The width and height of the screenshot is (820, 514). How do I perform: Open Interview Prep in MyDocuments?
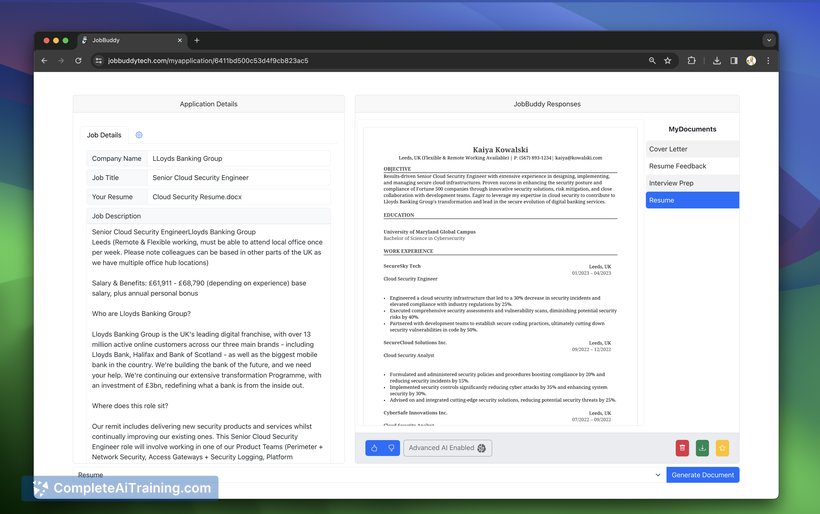(x=692, y=183)
